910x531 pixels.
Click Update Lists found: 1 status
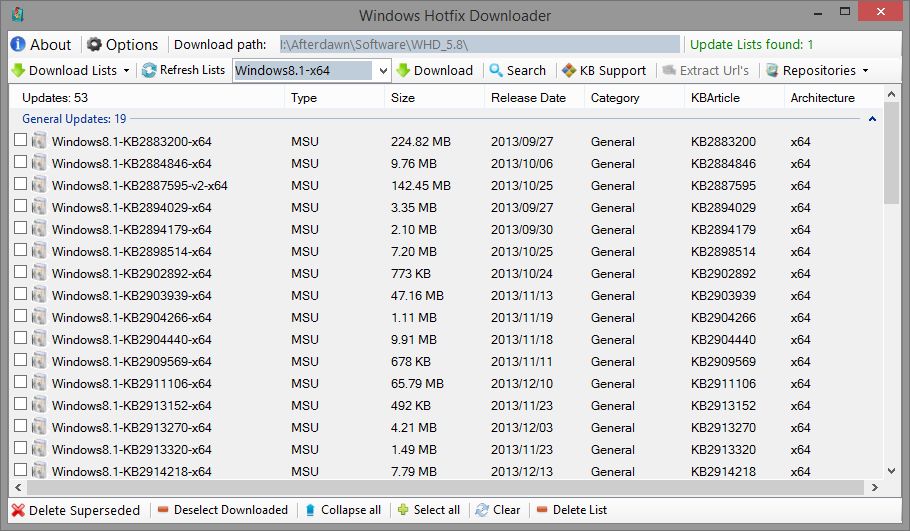pyautogui.click(x=751, y=45)
